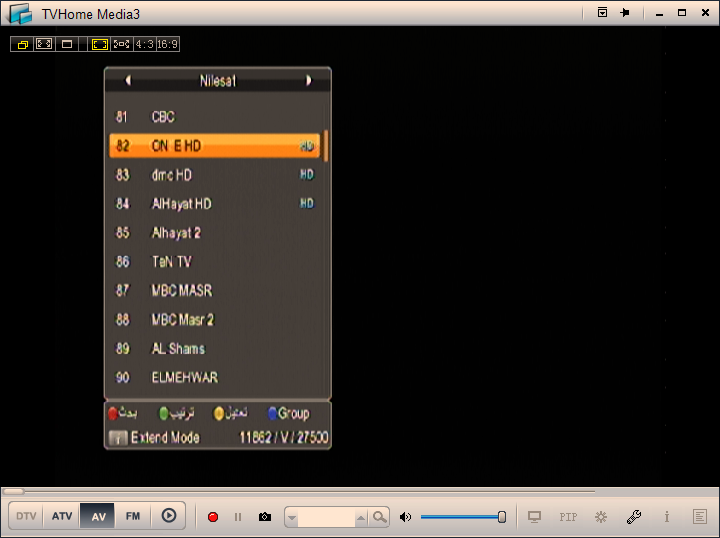The image size is (720, 538).
Task: Click the channel number input field
Action: coord(326,517)
